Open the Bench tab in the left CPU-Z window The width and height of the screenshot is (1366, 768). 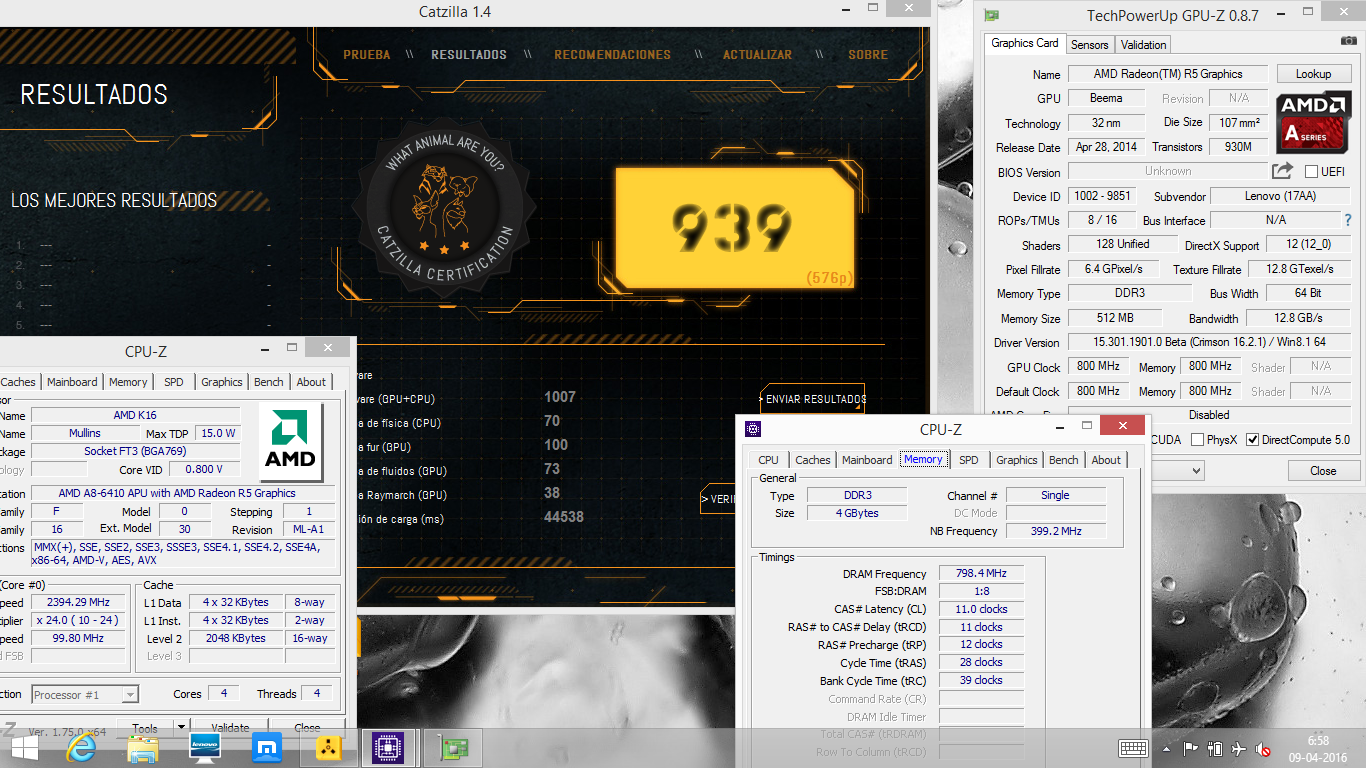coord(269,382)
